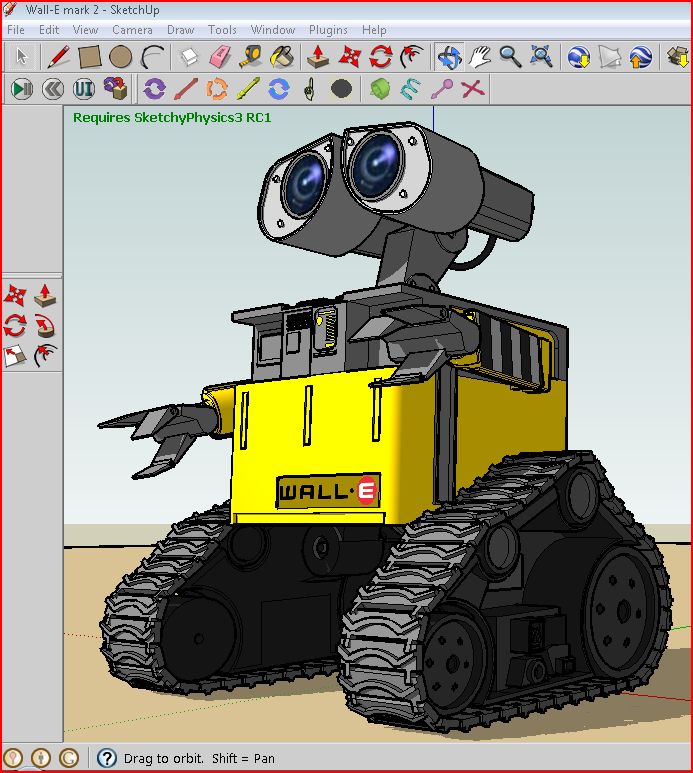This screenshot has height=773, width=693.
Task: Click status text 'Drag to orbit. Shift = Pan'
Action: point(199,758)
